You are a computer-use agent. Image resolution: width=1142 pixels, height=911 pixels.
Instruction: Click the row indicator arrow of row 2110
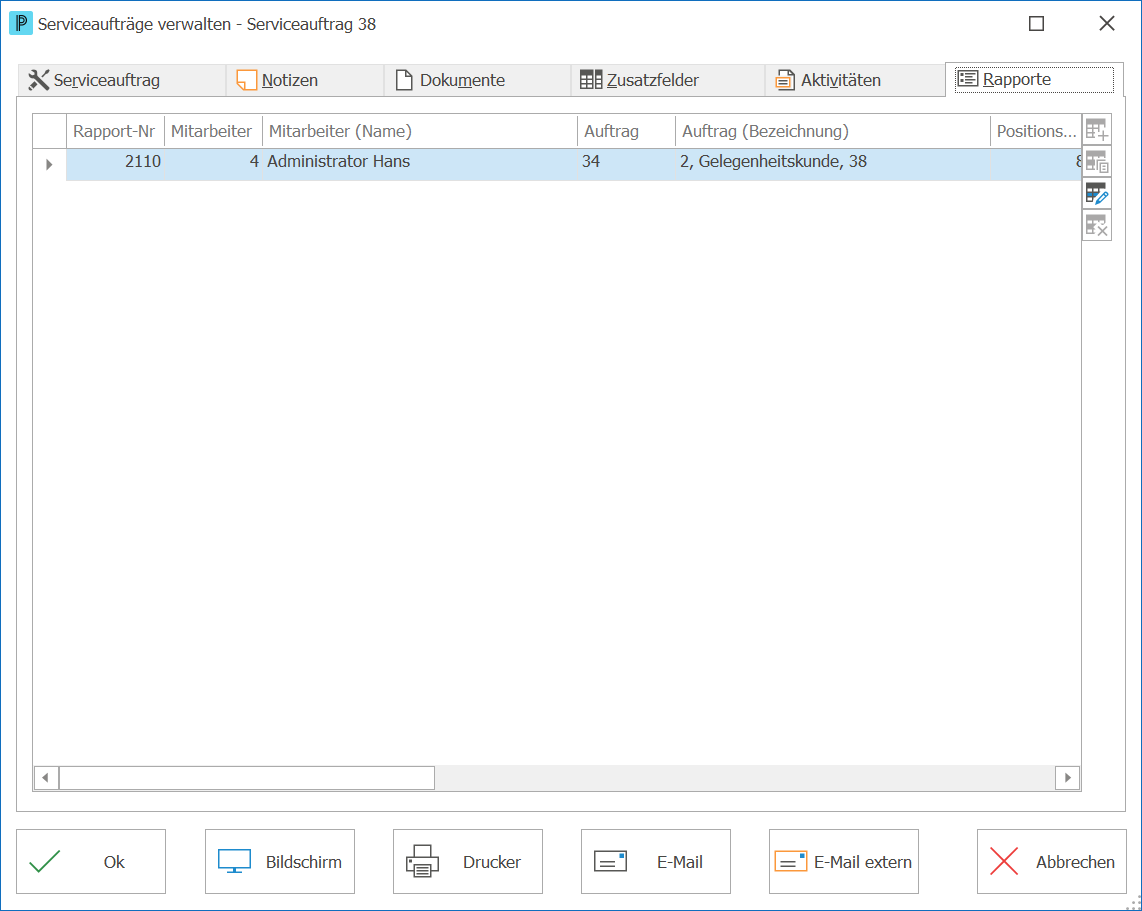(50, 165)
